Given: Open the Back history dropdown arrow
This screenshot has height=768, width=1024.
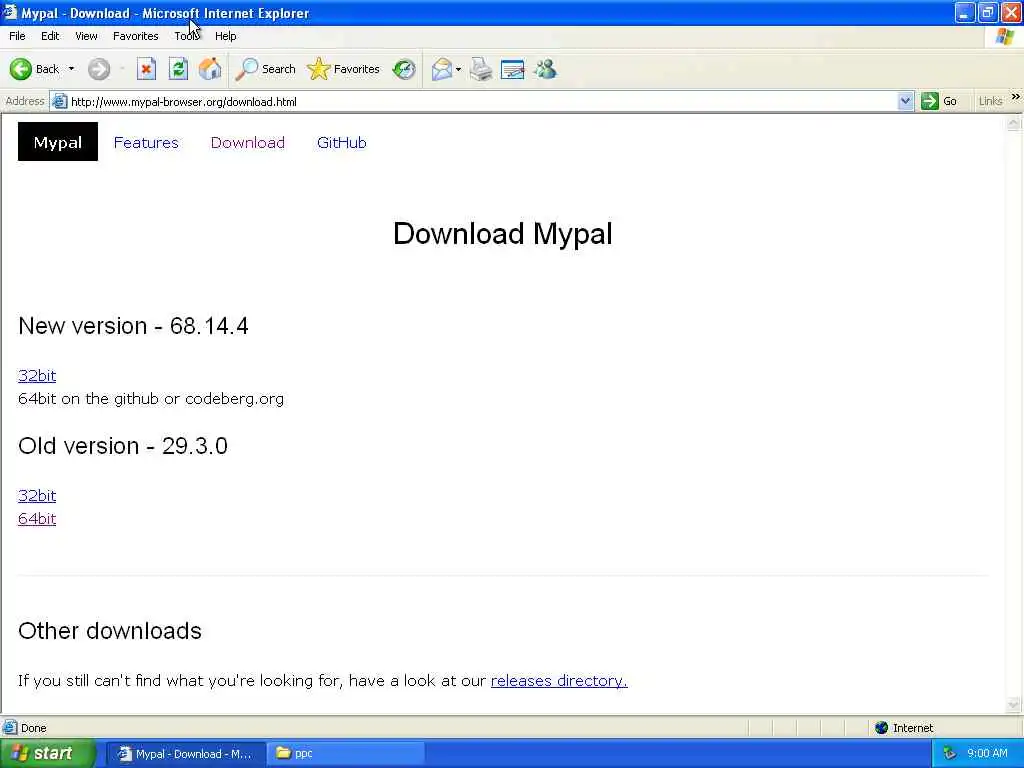Looking at the screenshot, I should [71, 69].
